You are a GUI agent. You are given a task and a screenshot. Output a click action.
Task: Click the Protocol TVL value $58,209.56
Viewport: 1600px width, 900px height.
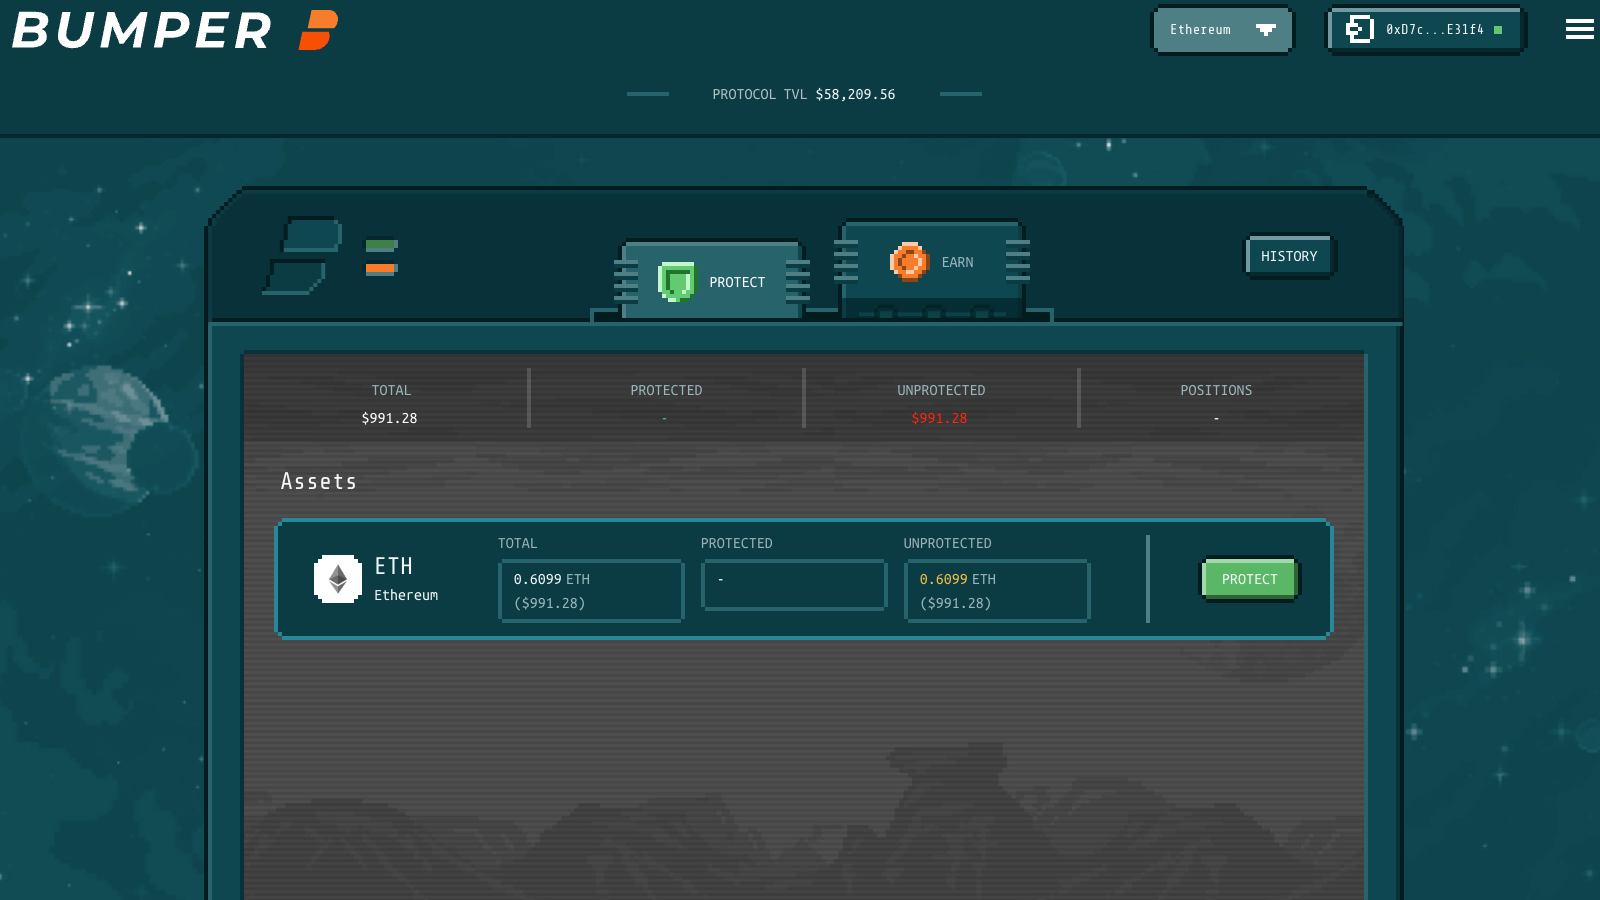(x=855, y=94)
